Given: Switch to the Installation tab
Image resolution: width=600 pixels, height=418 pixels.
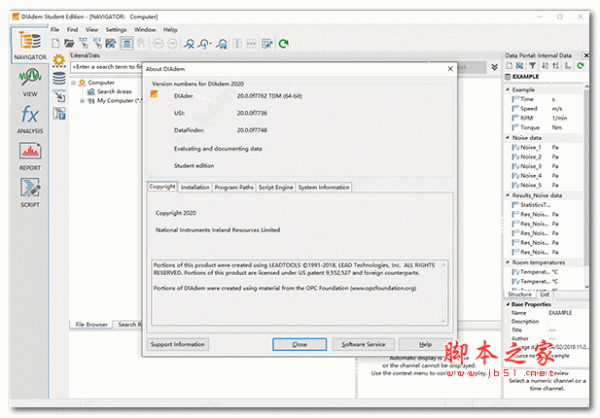Looking at the screenshot, I should 195,187.
